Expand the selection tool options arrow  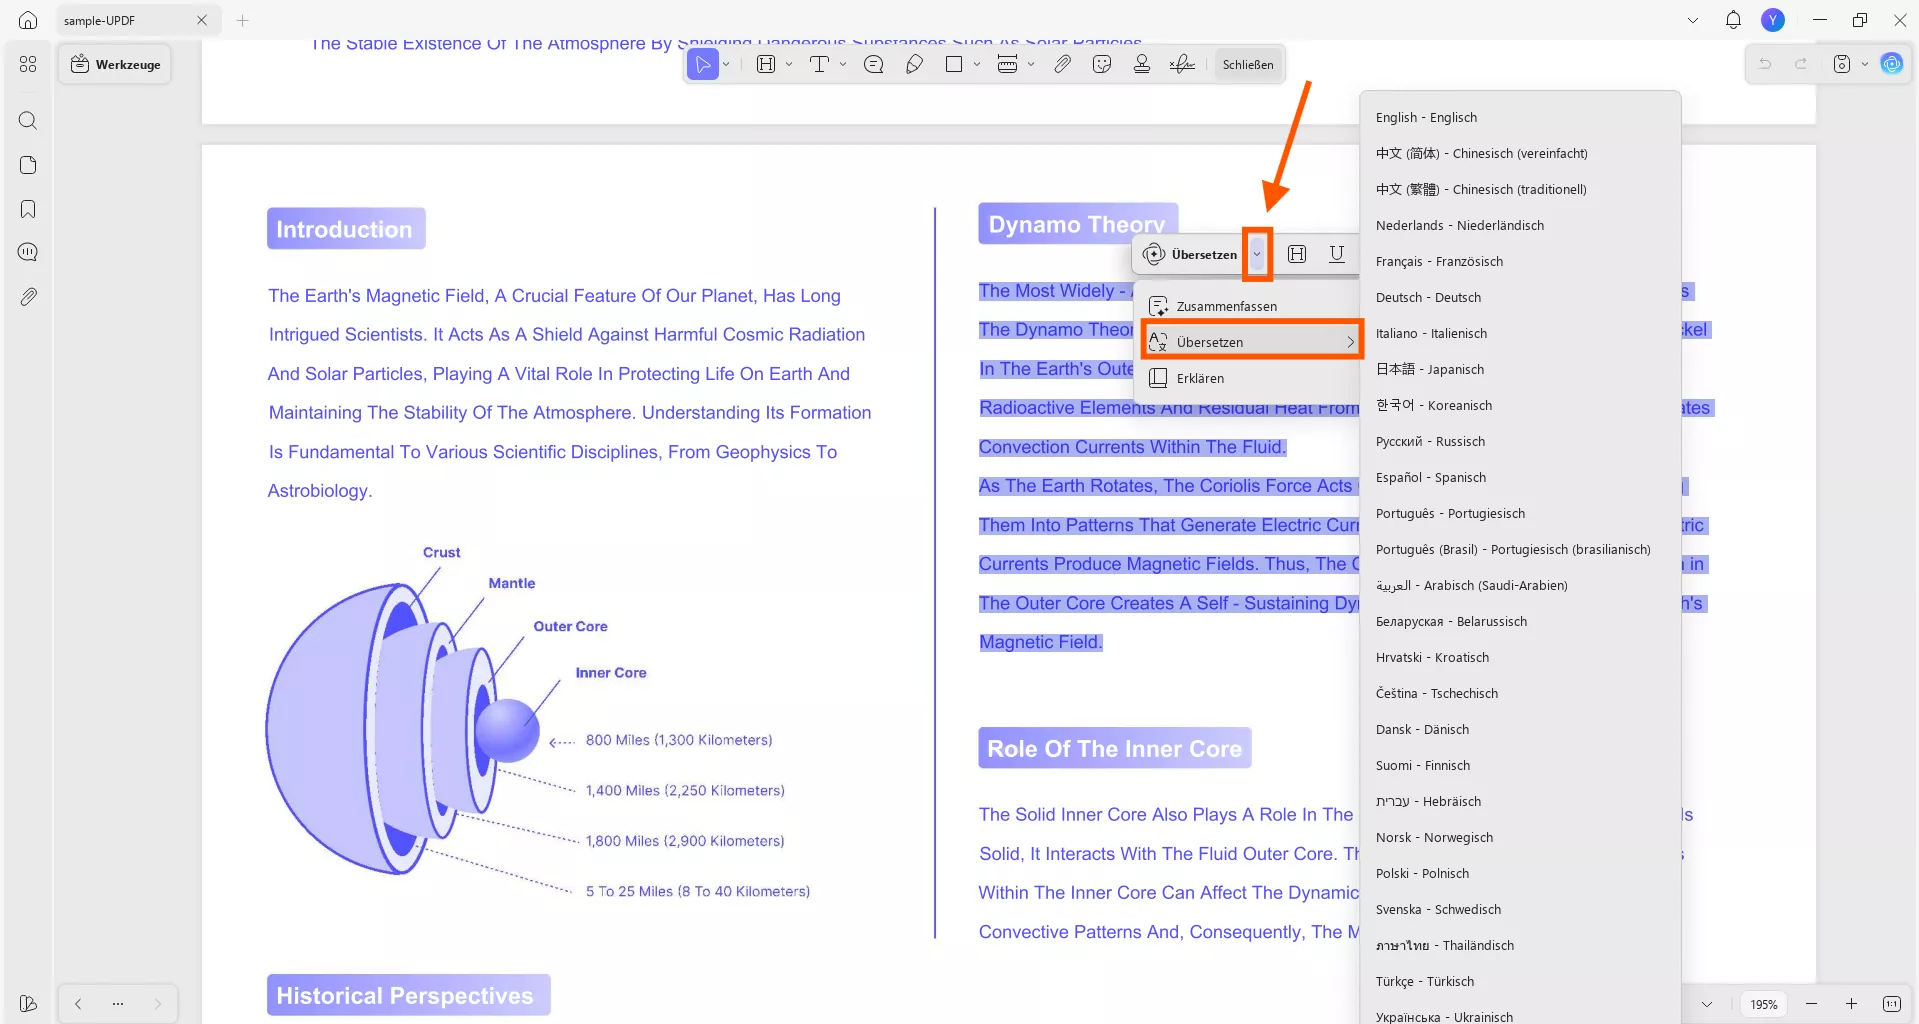[726, 65]
